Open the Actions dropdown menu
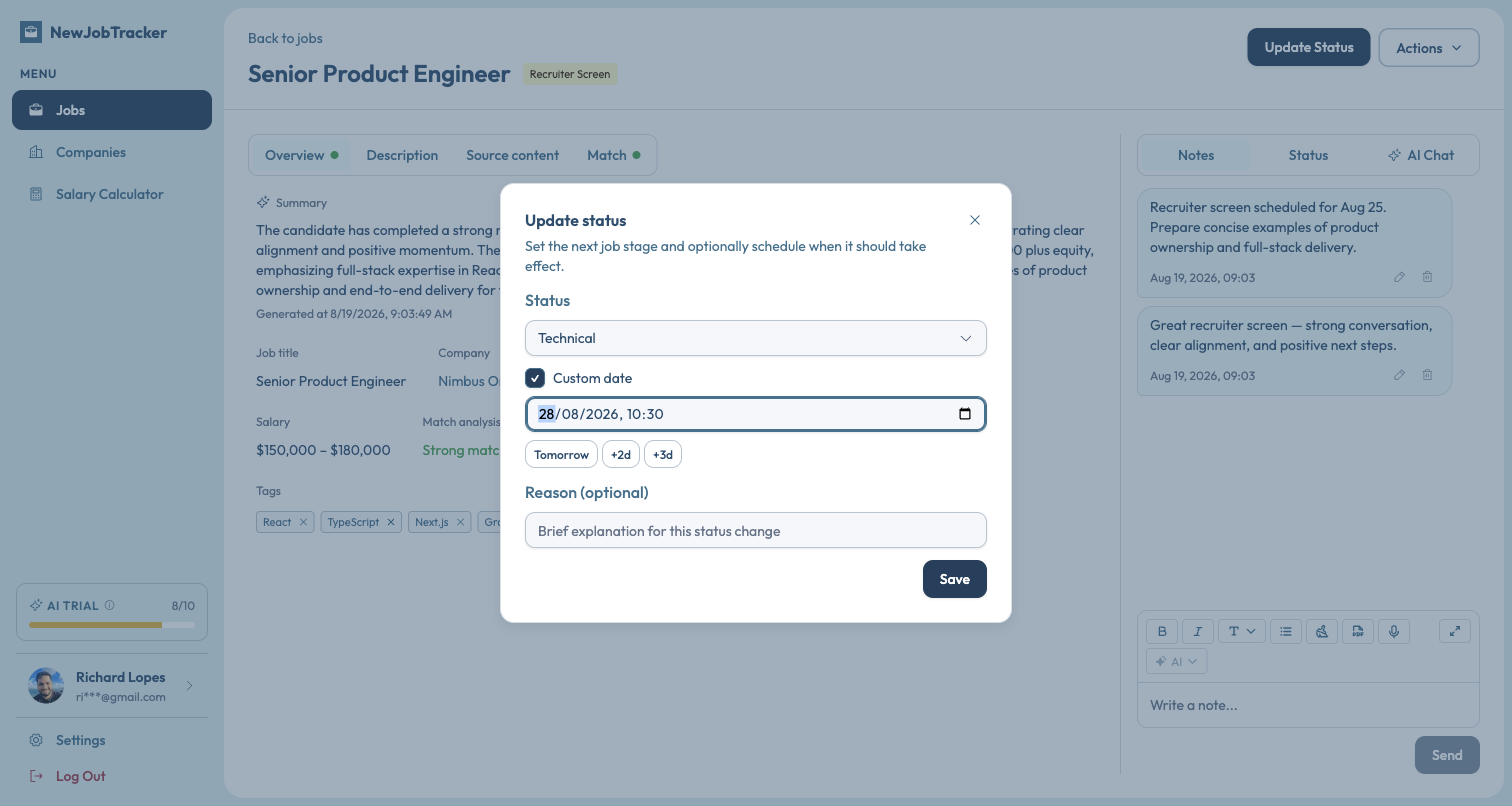Image resolution: width=1512 pixels, height=806 pixels. click(x=1429, y=48)
